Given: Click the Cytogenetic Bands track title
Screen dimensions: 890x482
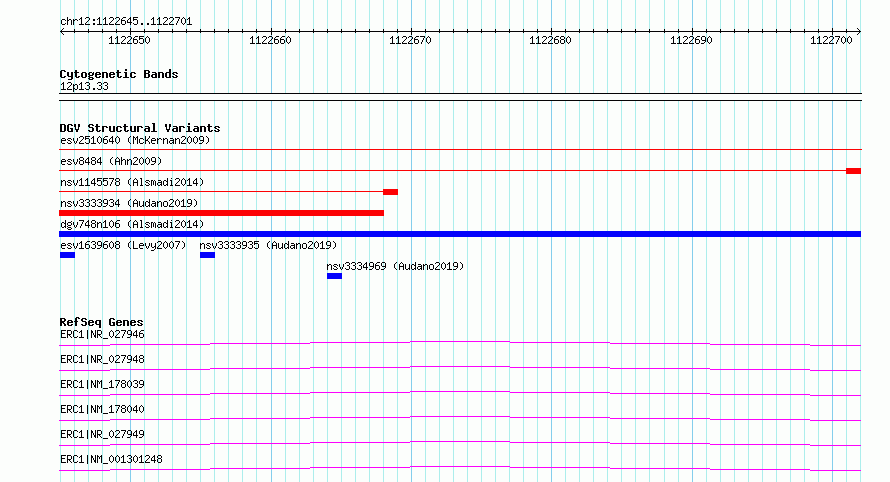Looking at the screenshot, I should coord(119,74).
